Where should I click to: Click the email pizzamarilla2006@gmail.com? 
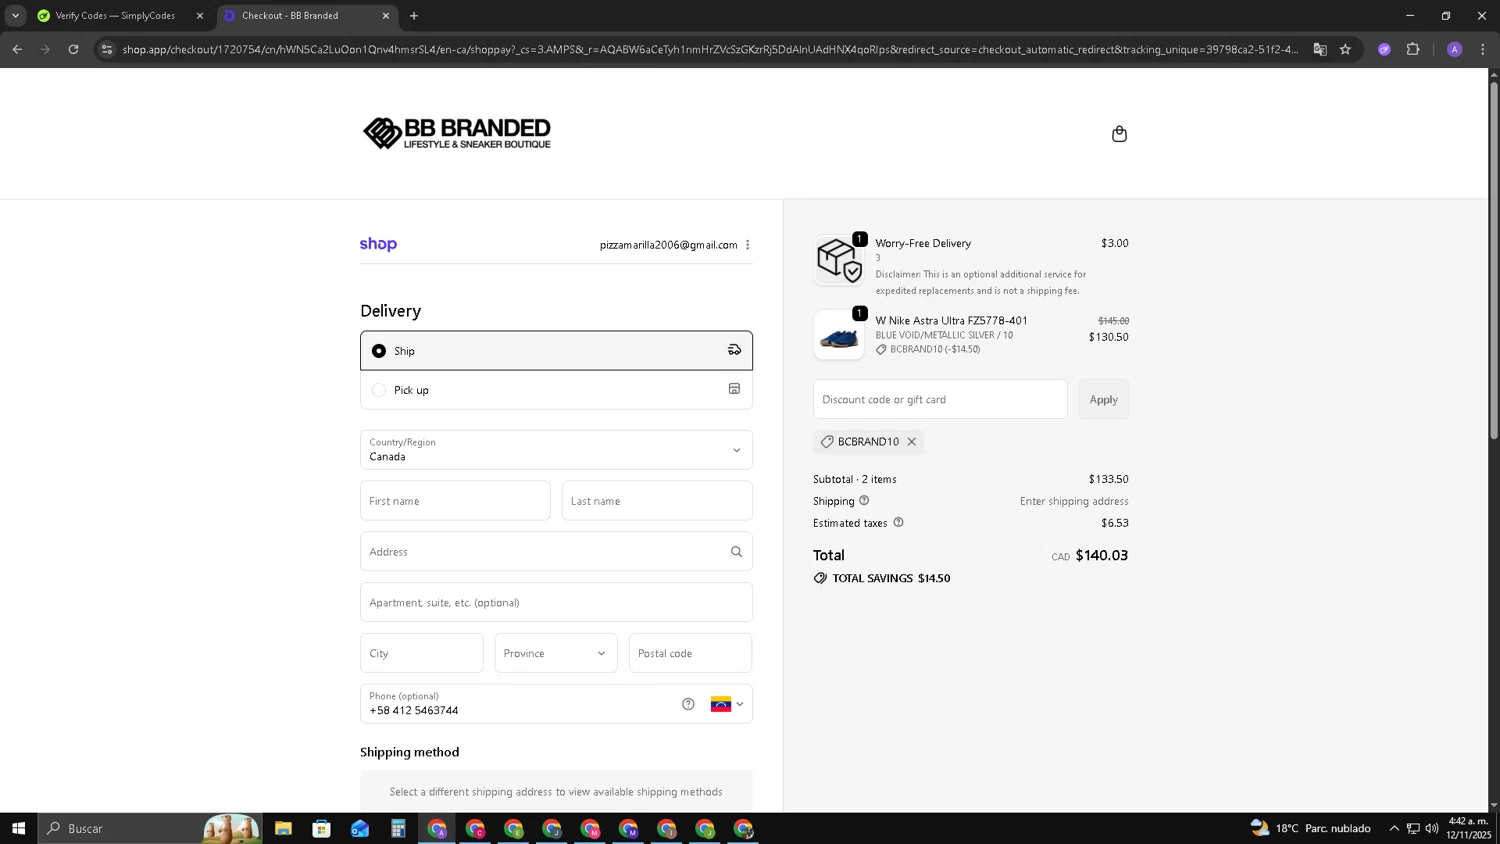(668, 245)
